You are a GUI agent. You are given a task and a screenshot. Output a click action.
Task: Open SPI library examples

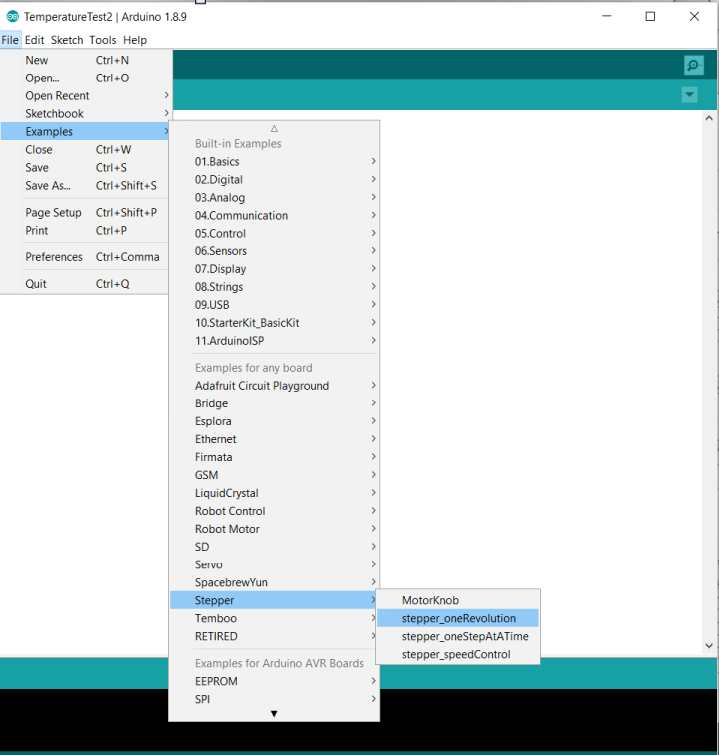coord(274,699)
